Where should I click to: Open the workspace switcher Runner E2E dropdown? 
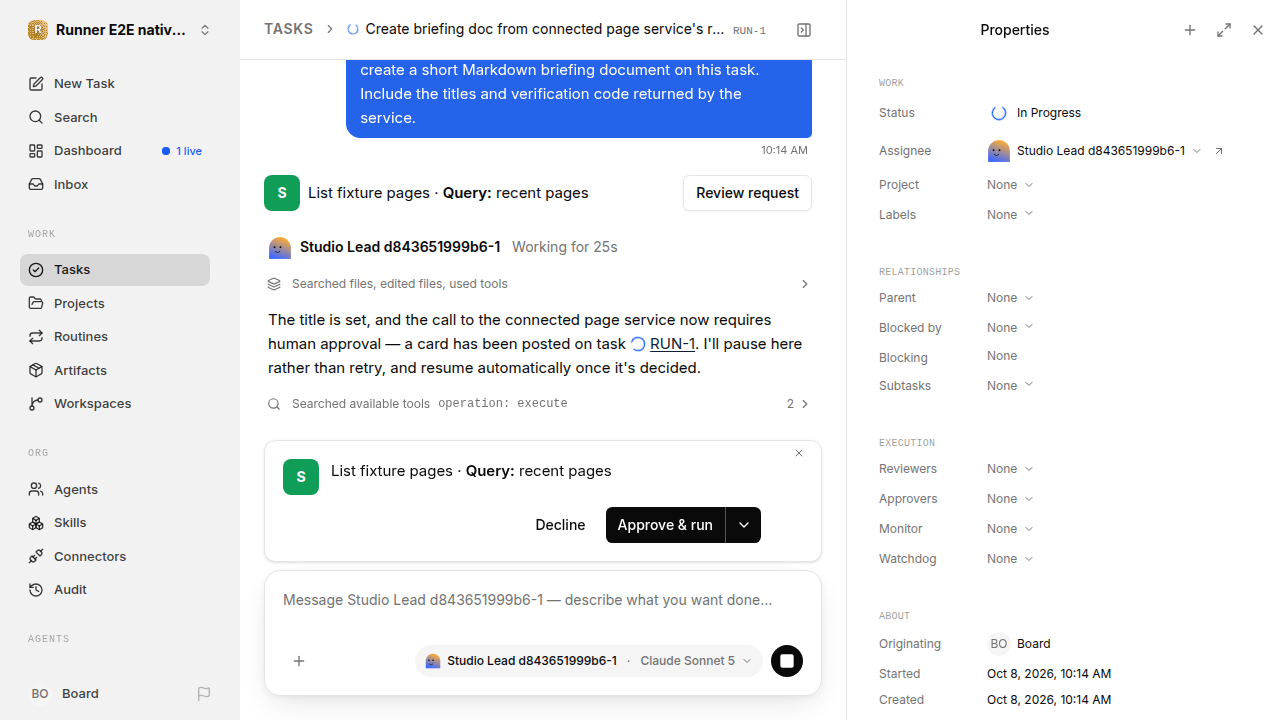(x=120, y=30)
